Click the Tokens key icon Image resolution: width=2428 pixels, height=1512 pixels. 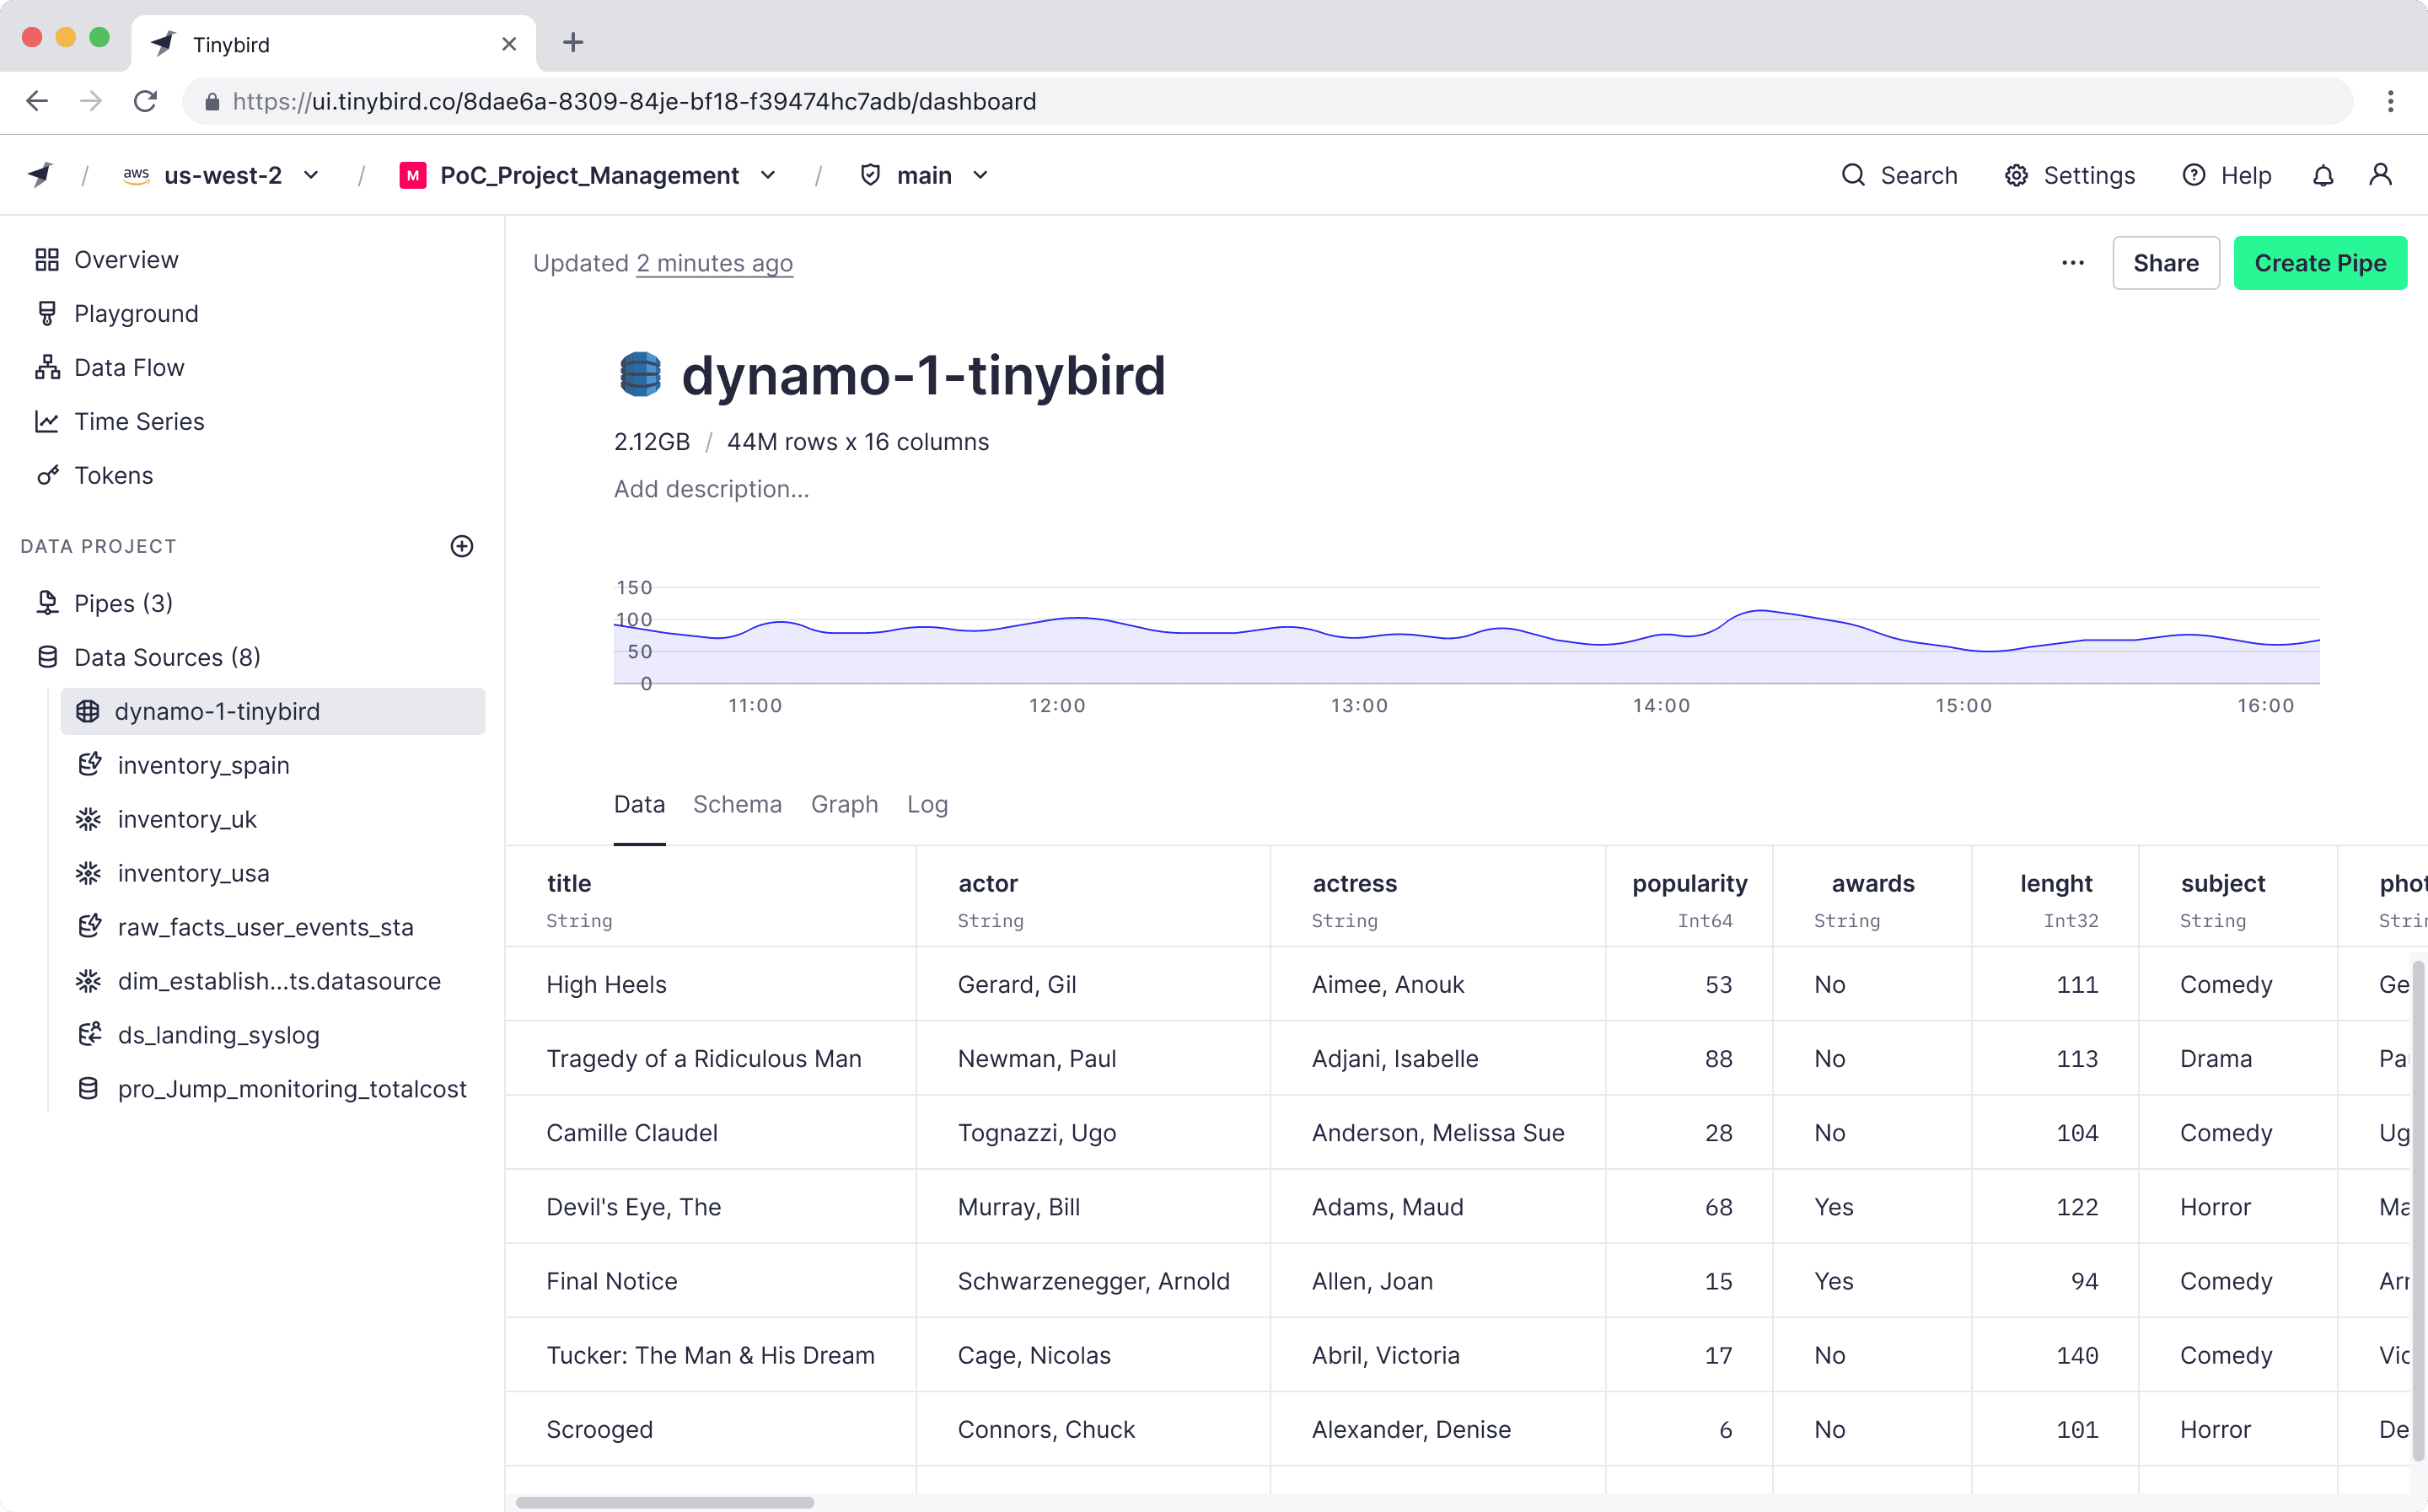click(47, 476)
